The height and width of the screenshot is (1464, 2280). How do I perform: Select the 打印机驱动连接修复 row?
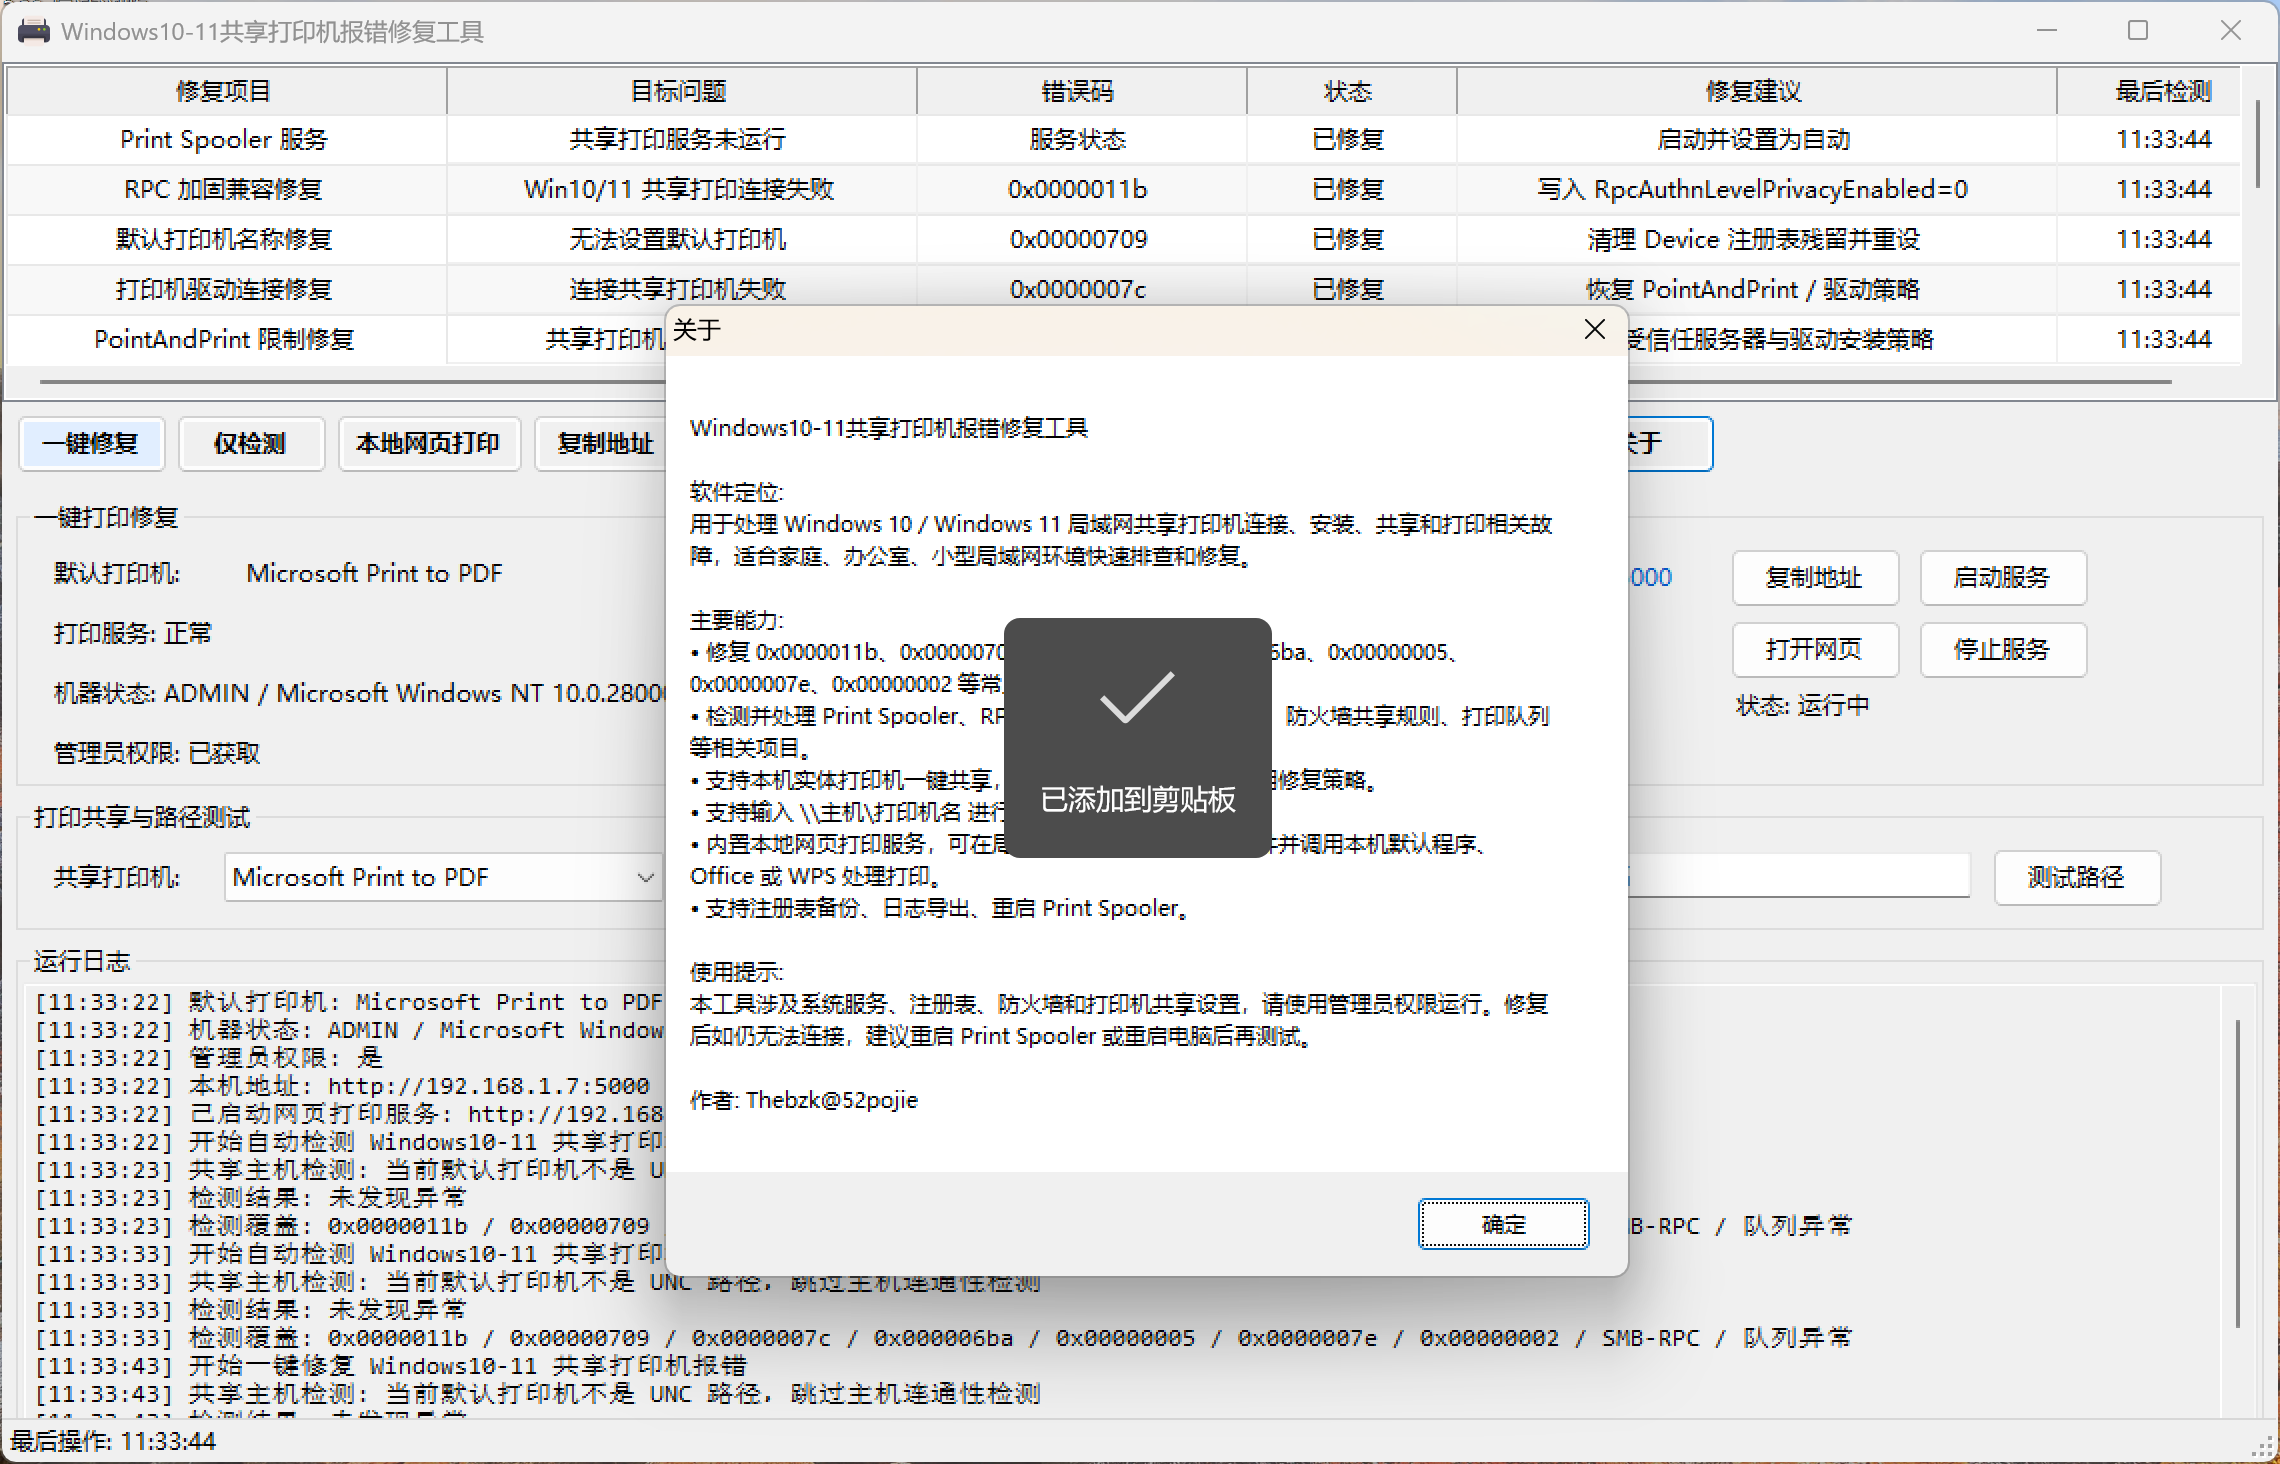click(x=1124, y=290)
